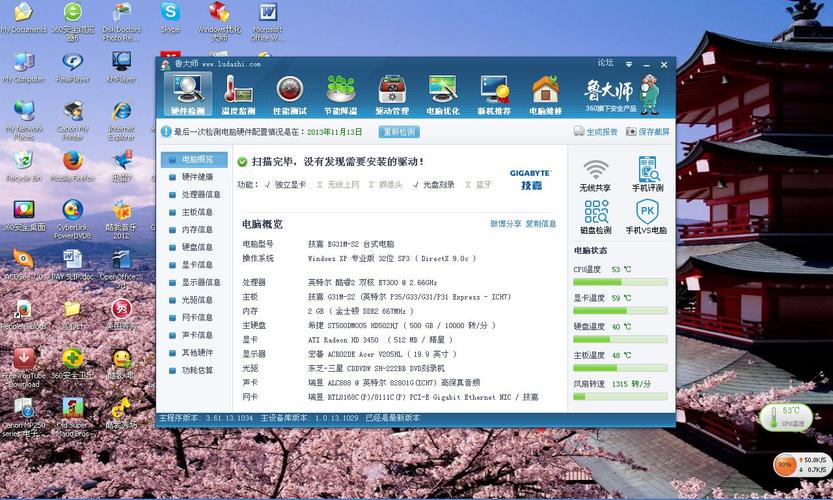The image size is (833, 500).
Task: Select 显示器信息 in the sidebar
Action: coord(194,282)
